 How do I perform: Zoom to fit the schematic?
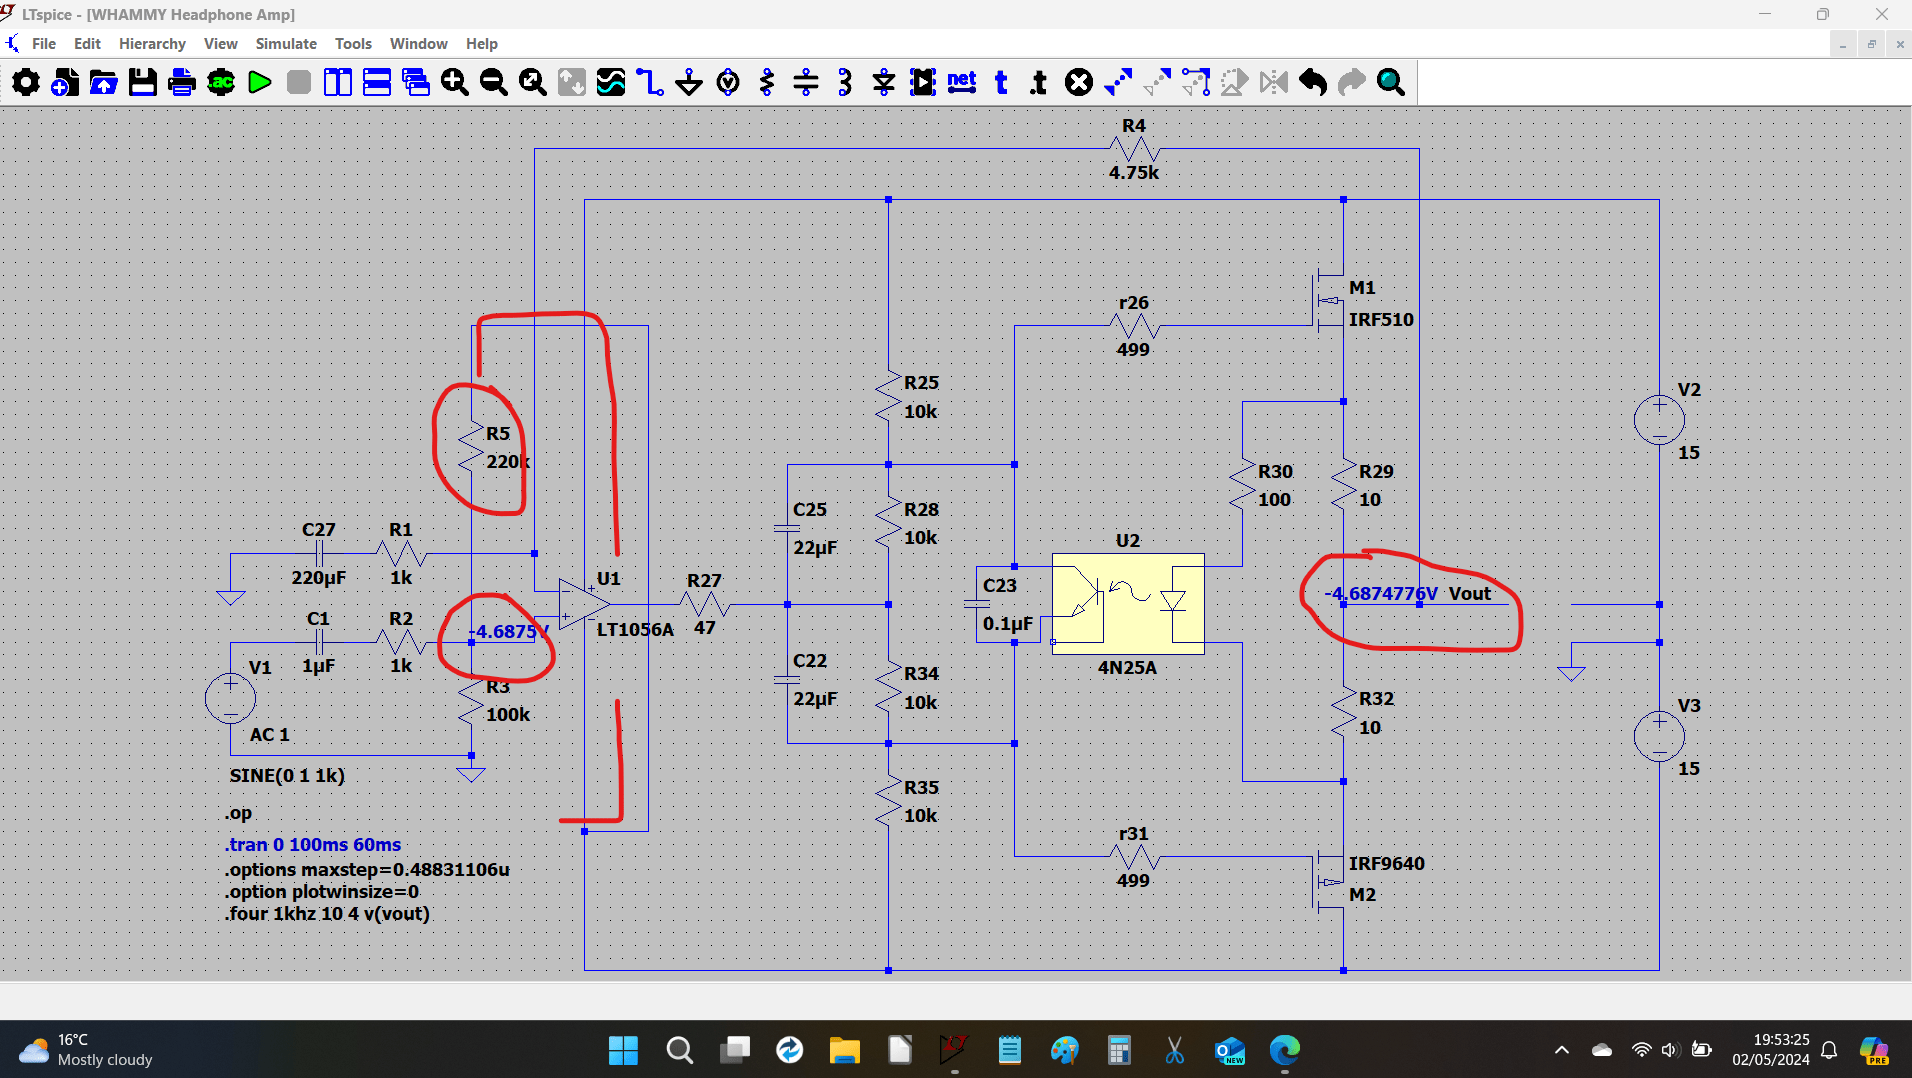533,82
